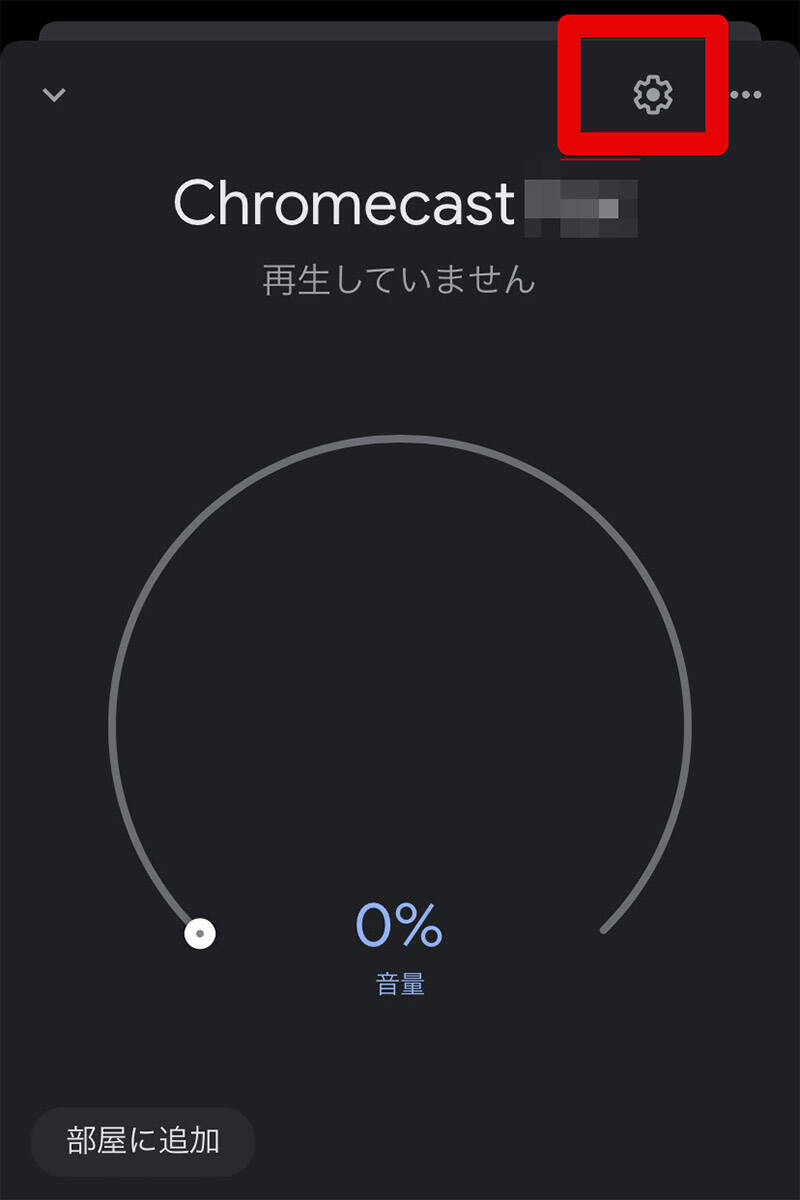The height and width of the screenshot is (1200, 800).
Task: Collapse the panel with the down chevron
Action: click(x=54, y=95)
